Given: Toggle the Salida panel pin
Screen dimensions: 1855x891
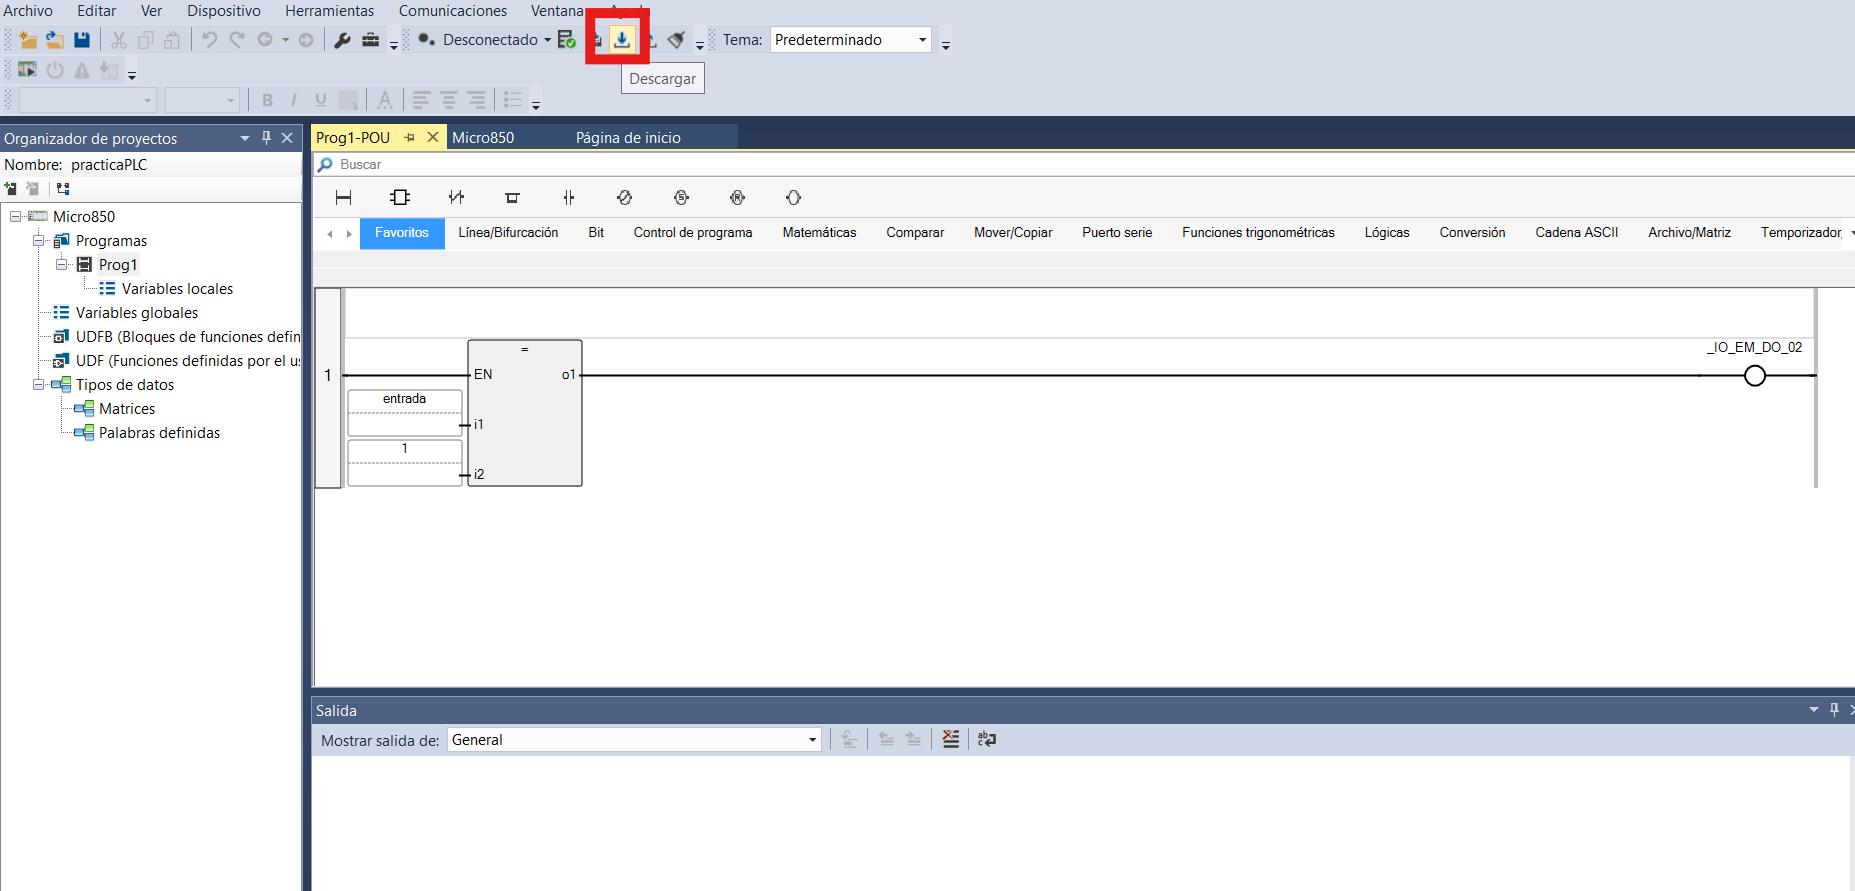Looking at the screenshot, I should [1834, 709].
